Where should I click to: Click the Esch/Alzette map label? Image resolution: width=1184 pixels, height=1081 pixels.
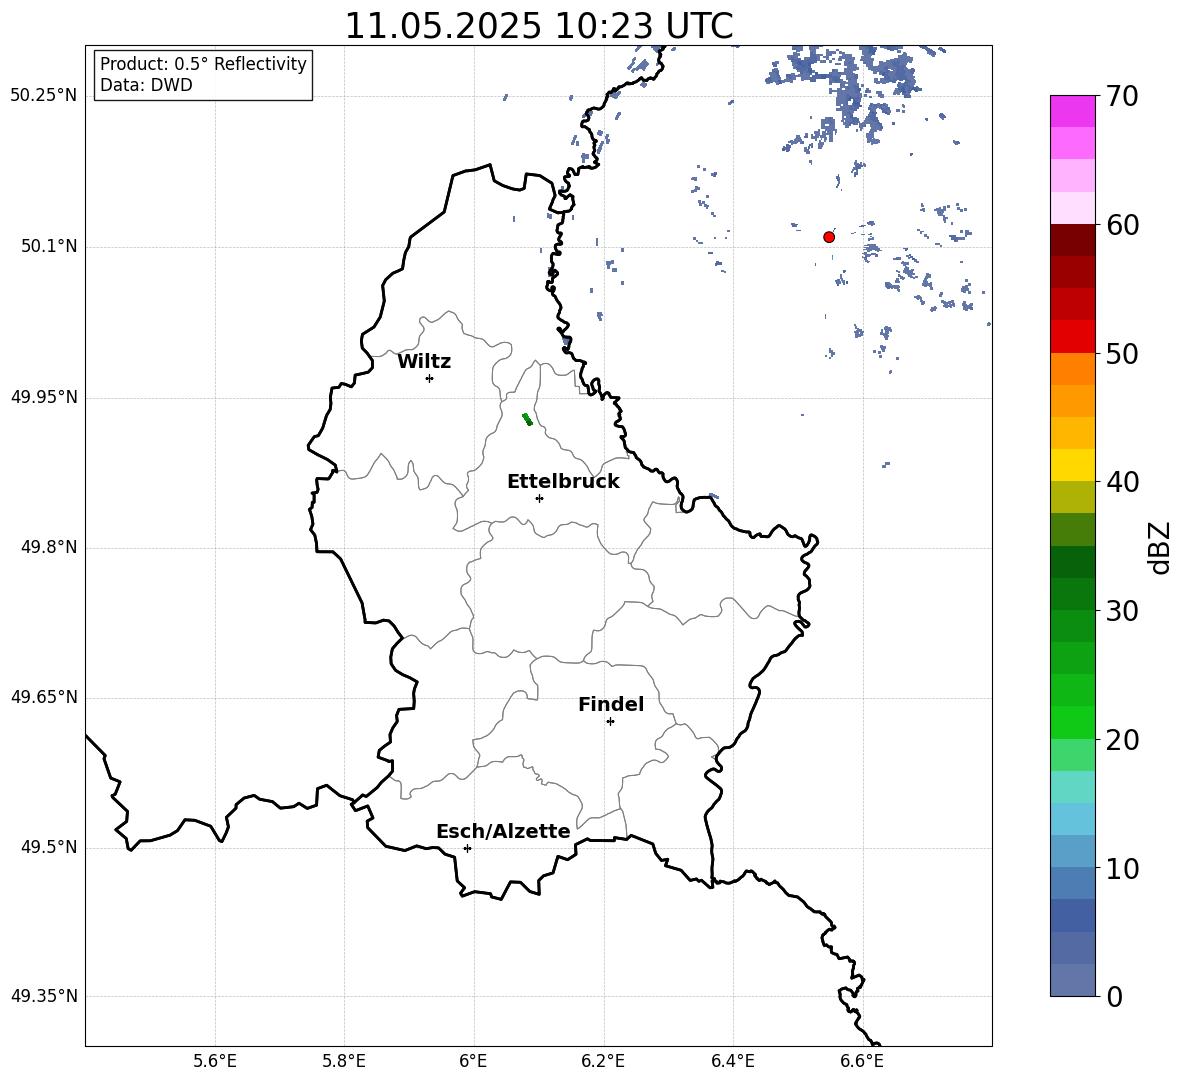[x=503, y=831]
